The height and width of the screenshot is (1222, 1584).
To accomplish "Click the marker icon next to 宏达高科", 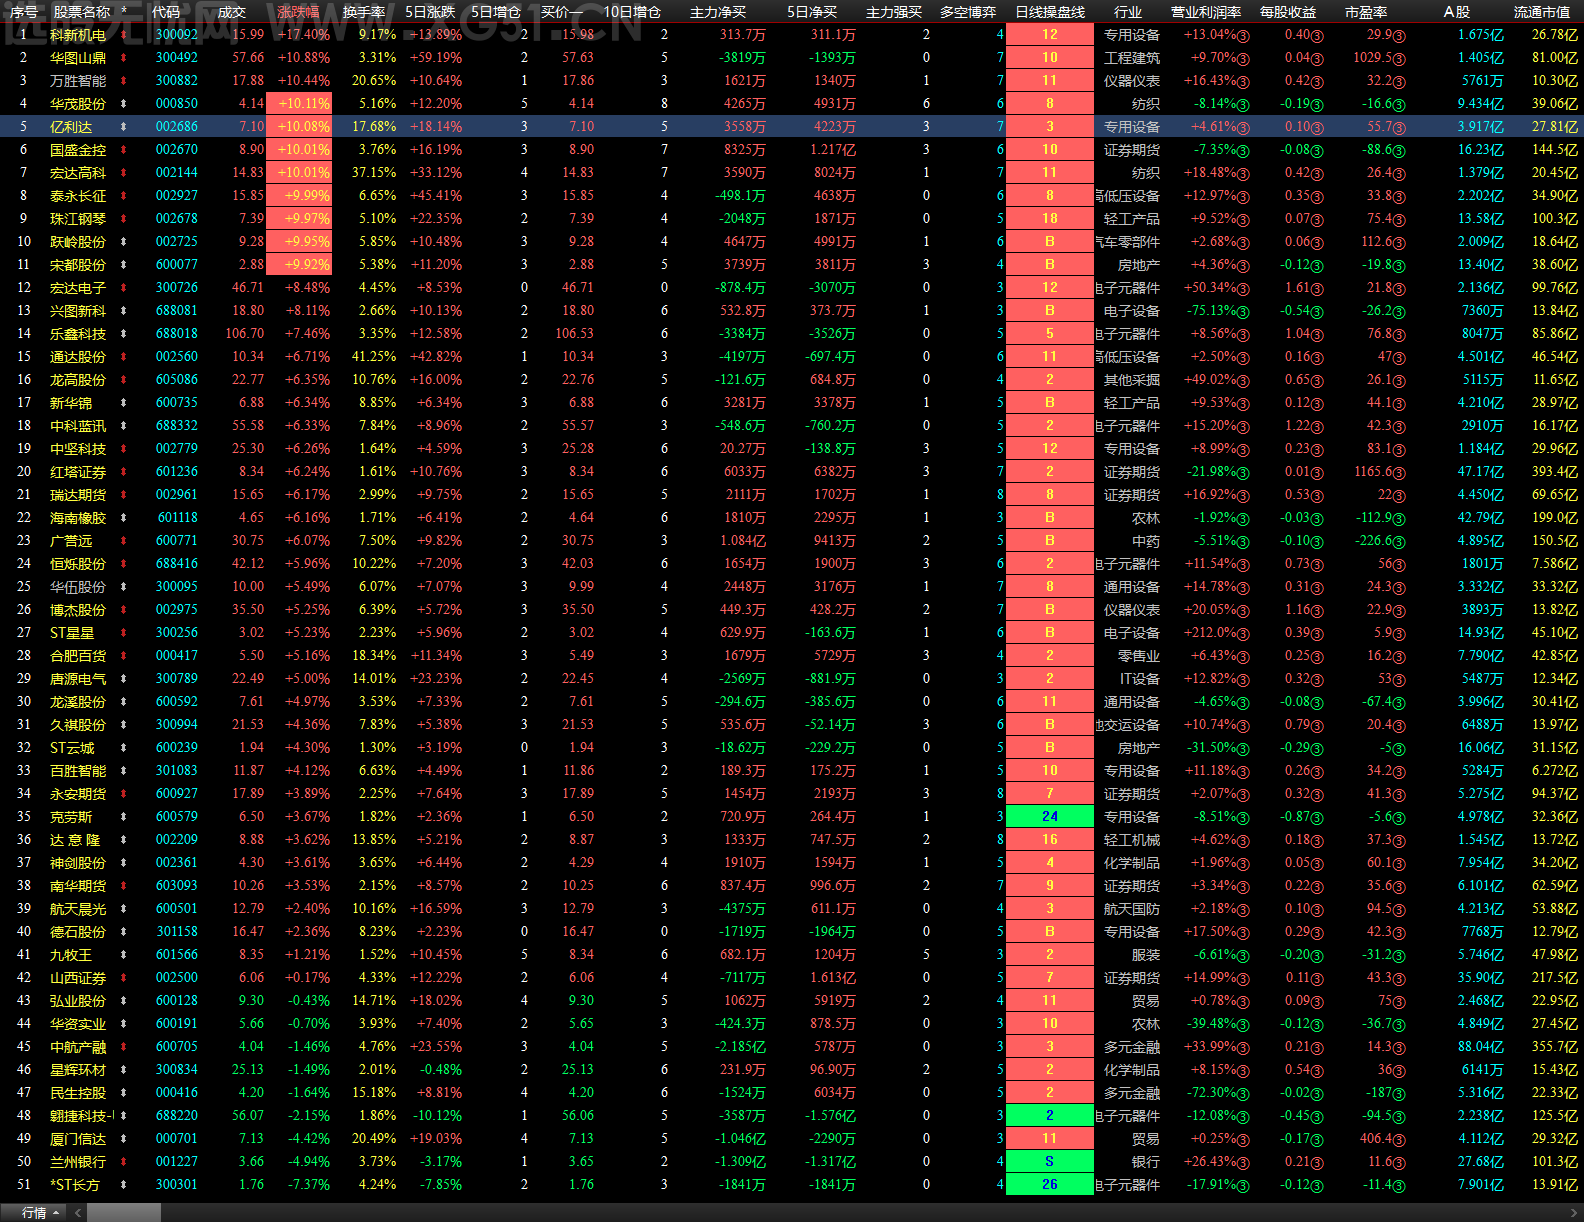I will point(123,173).
